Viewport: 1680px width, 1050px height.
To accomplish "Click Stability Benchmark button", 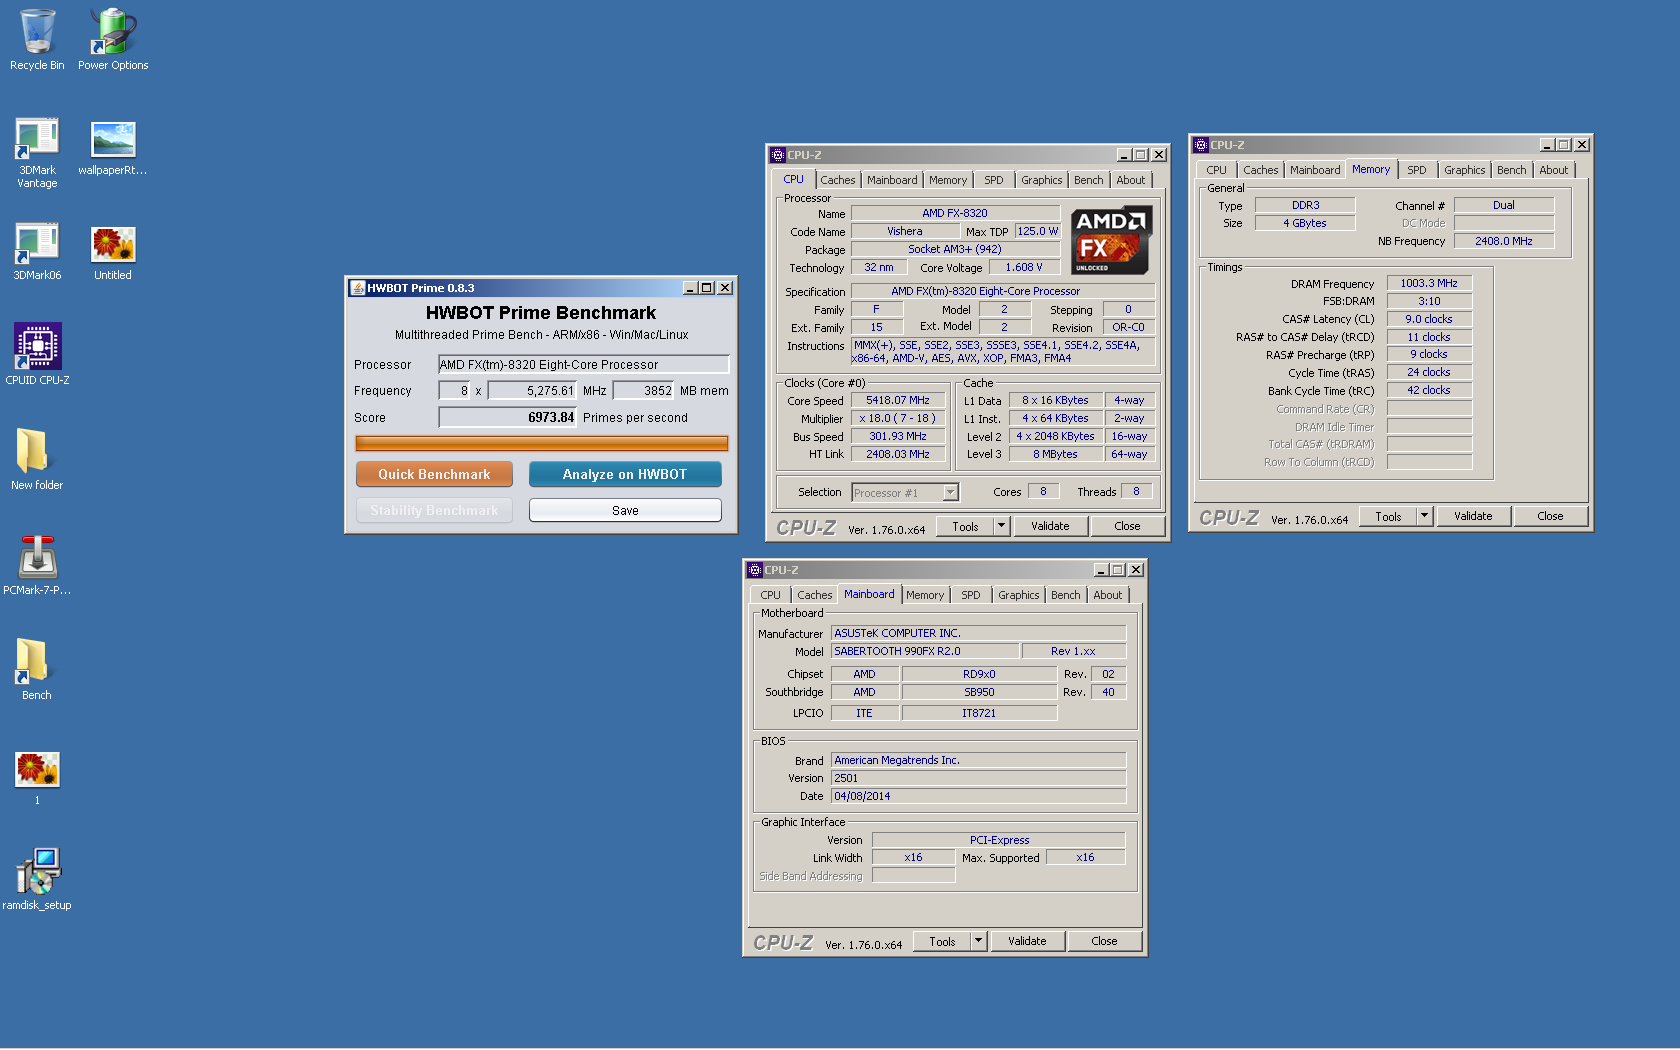I will pos(434,510).
